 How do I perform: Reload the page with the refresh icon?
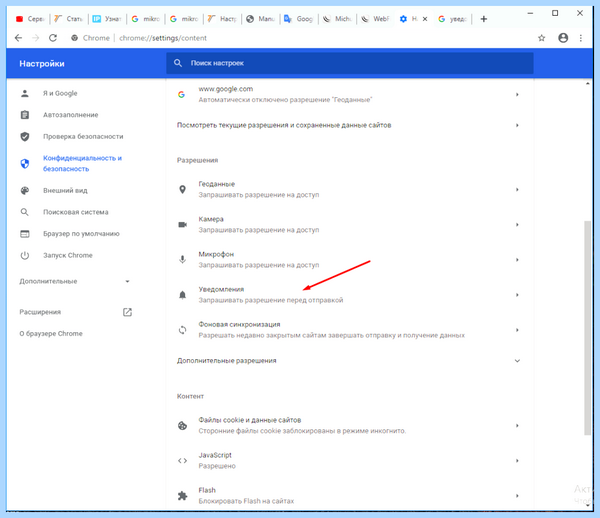53,38
